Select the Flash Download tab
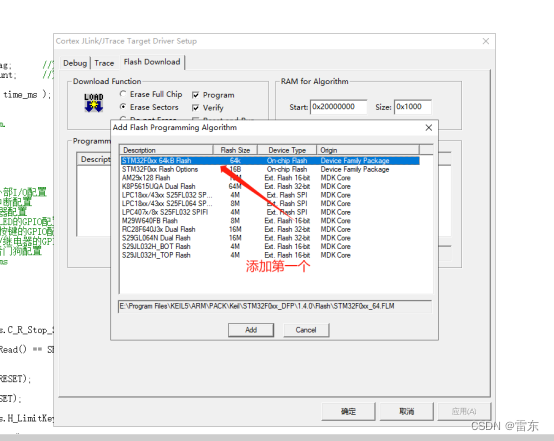 coord(152,62)
